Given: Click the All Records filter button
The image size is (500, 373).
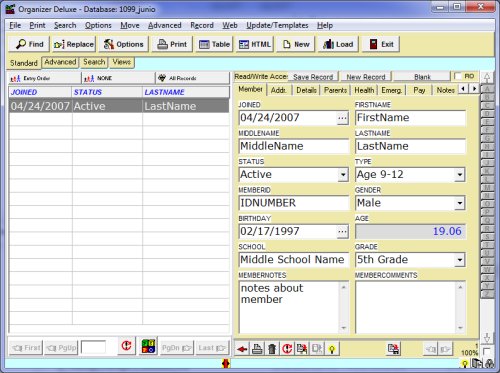Looking at the screenshot, I should point(192,78).
